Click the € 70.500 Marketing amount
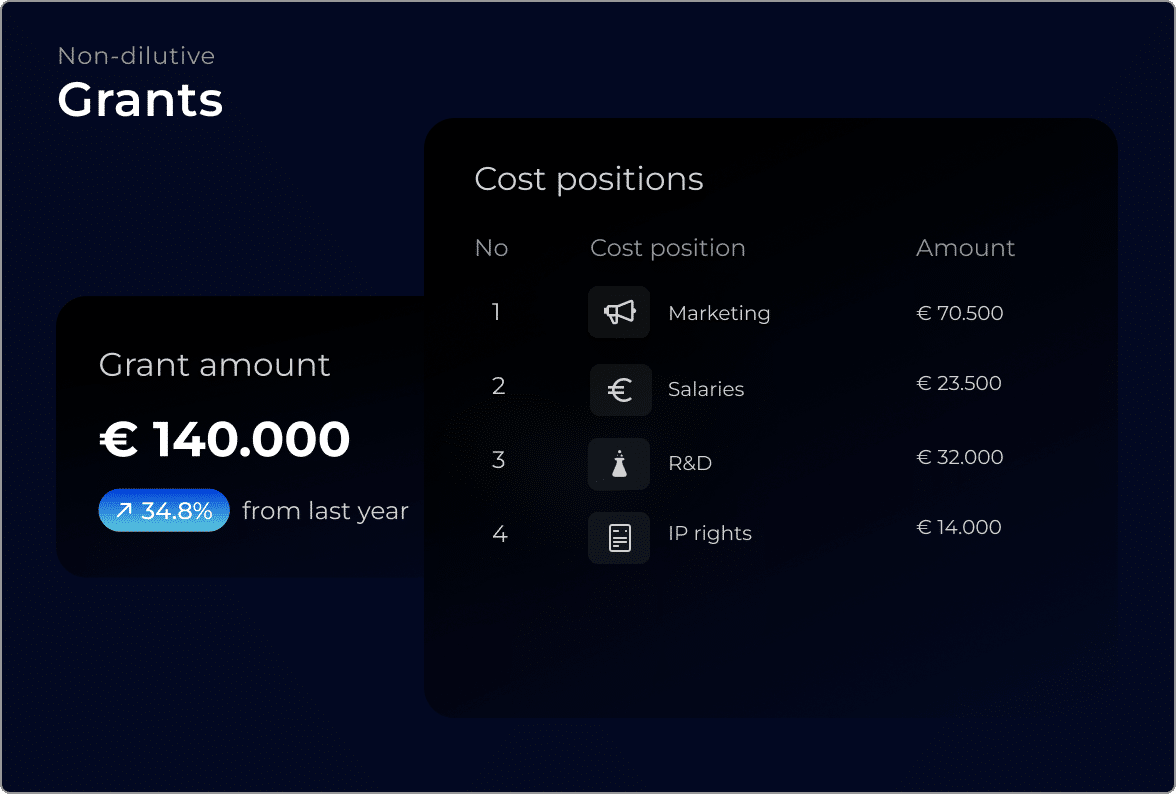1176x794 pixels. point(960,313)
